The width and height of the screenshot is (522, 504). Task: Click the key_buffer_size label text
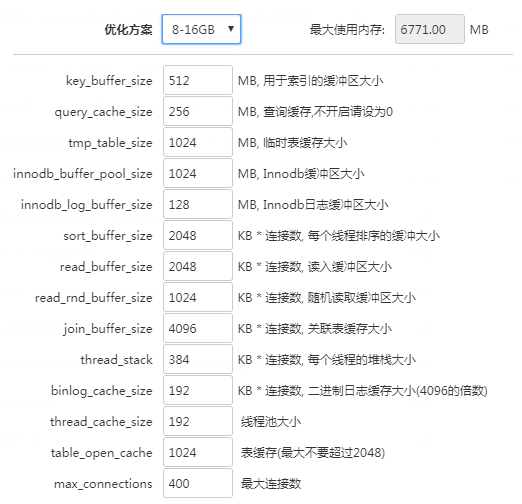coord(109,81)
